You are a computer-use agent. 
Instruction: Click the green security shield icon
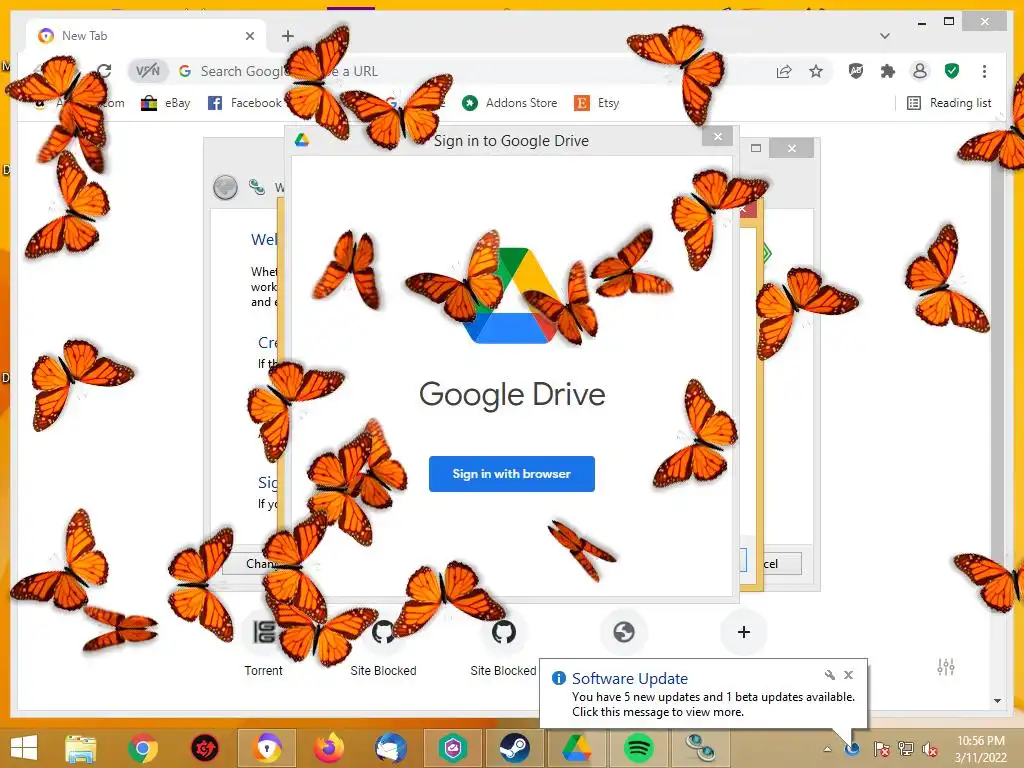pos(952,71)
